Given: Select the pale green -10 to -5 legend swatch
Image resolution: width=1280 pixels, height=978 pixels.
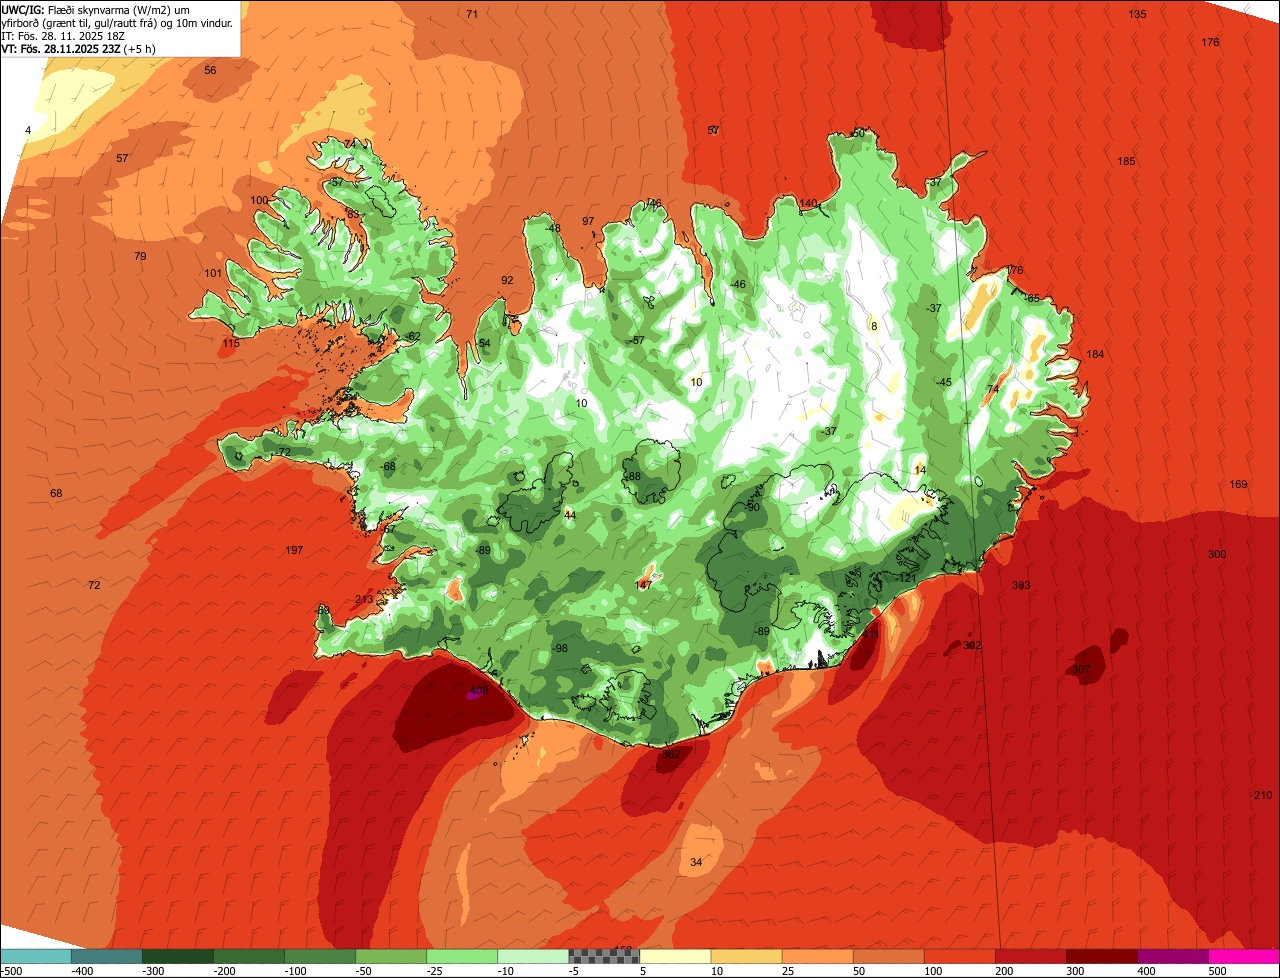Looking at the screenshot, I should coord(533,956).
